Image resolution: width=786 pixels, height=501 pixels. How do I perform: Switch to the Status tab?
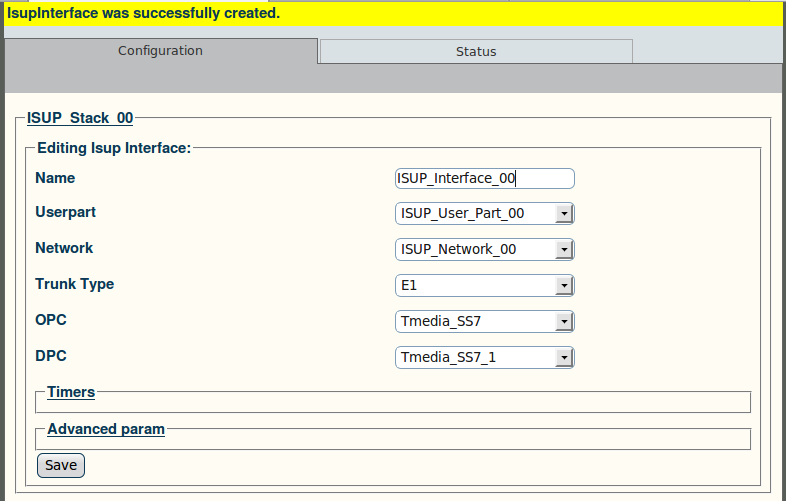click(476, 52)
